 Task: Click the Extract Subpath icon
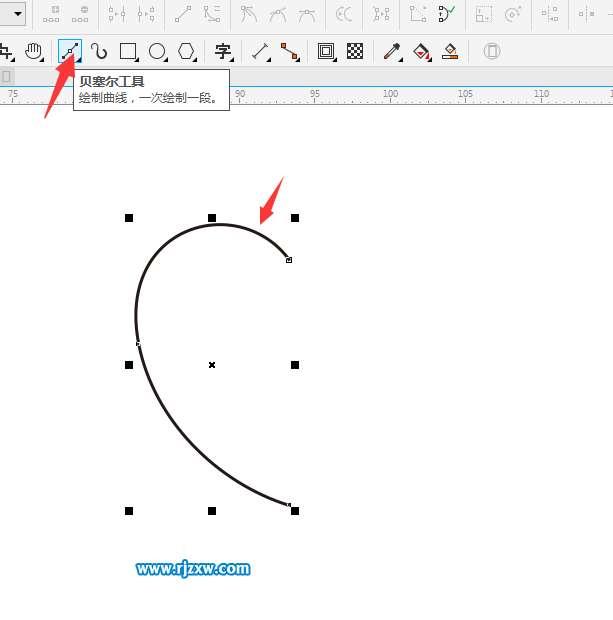pyautogui.click(x=381, y=14)
